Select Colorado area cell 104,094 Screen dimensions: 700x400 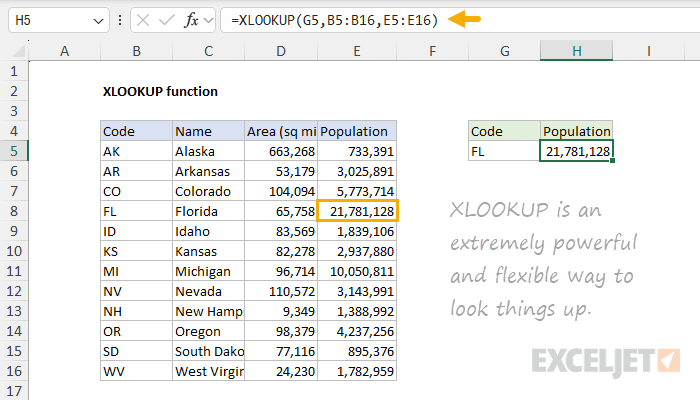(281, 191)
